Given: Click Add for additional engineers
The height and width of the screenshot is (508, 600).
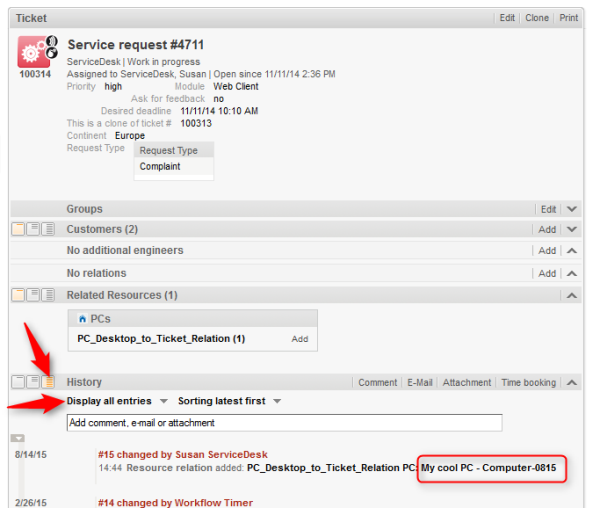Looking at the screenshot, I should [547, 251].
